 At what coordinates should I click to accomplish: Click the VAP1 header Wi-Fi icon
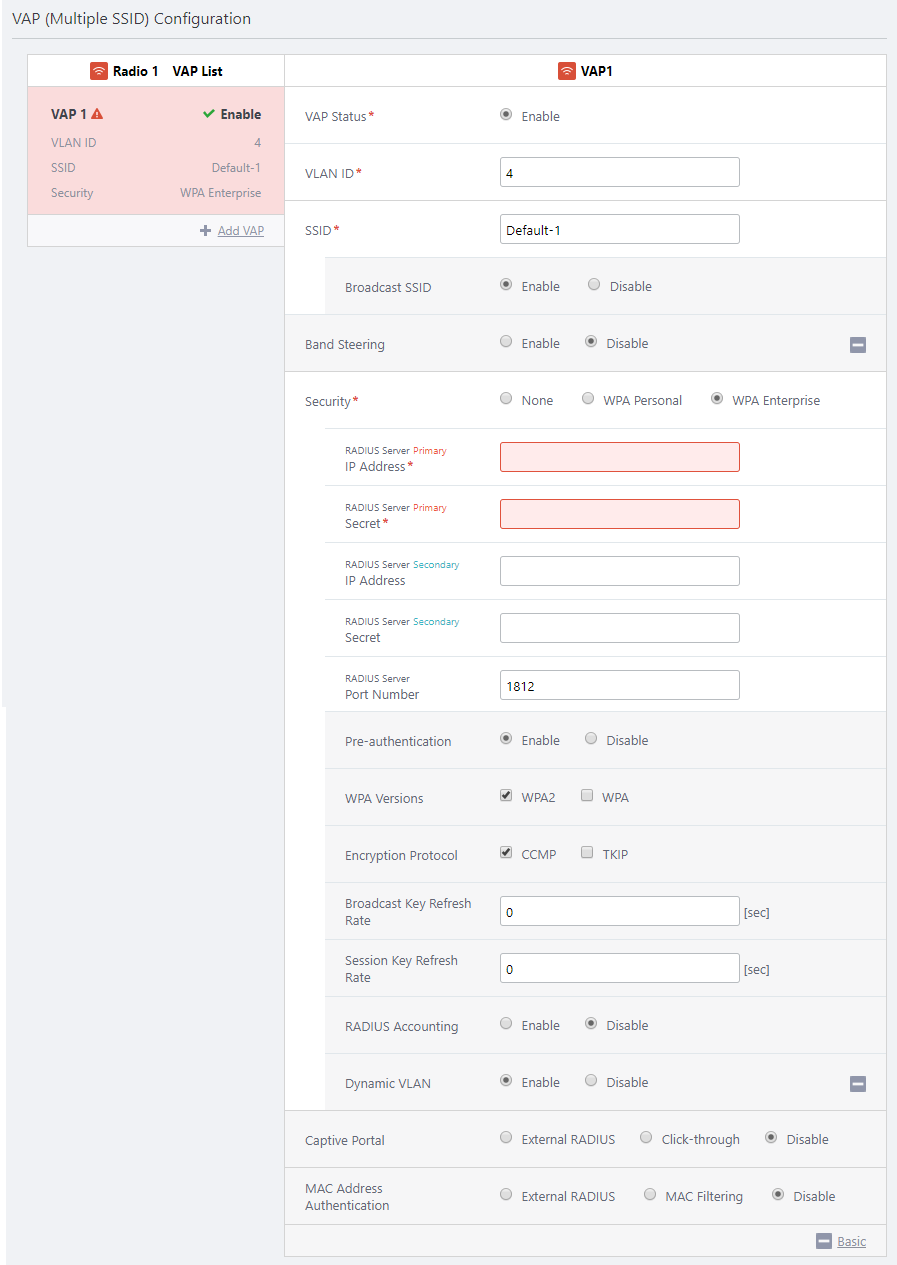(567, 71)
